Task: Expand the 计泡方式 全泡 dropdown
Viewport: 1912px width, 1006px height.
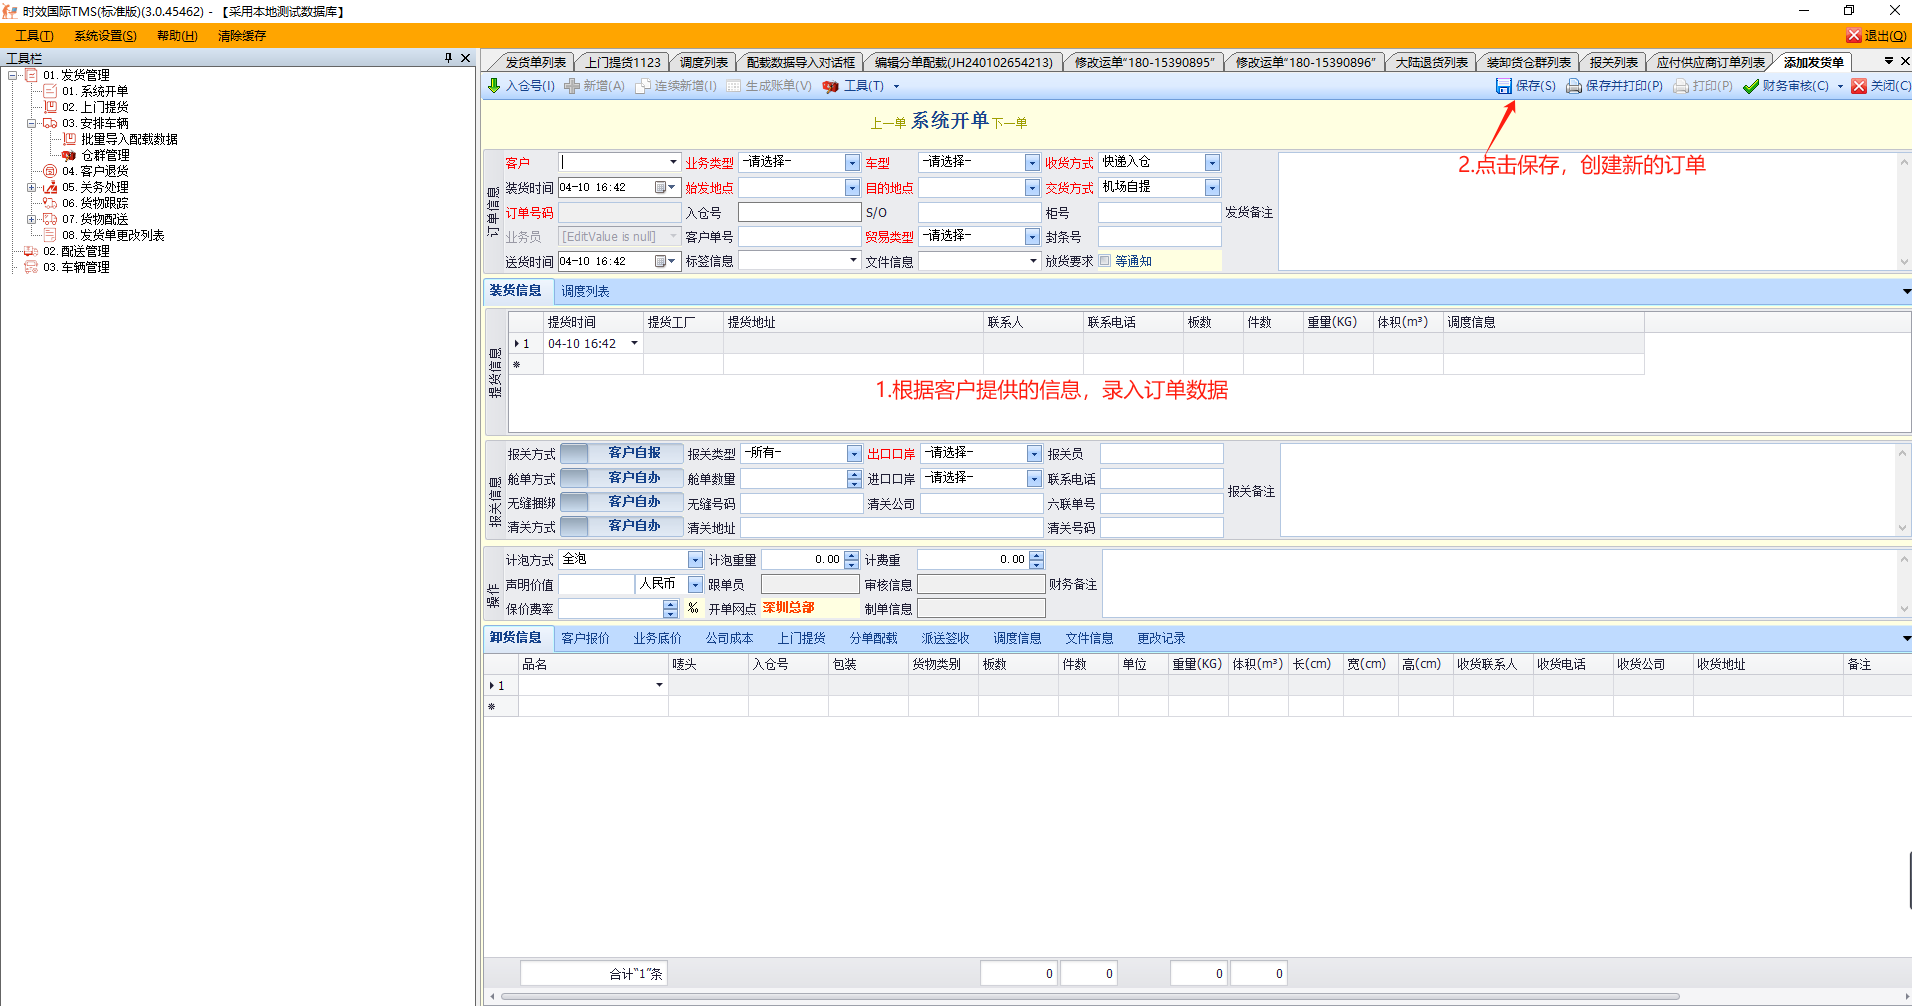Action: [x=695, y=560]
